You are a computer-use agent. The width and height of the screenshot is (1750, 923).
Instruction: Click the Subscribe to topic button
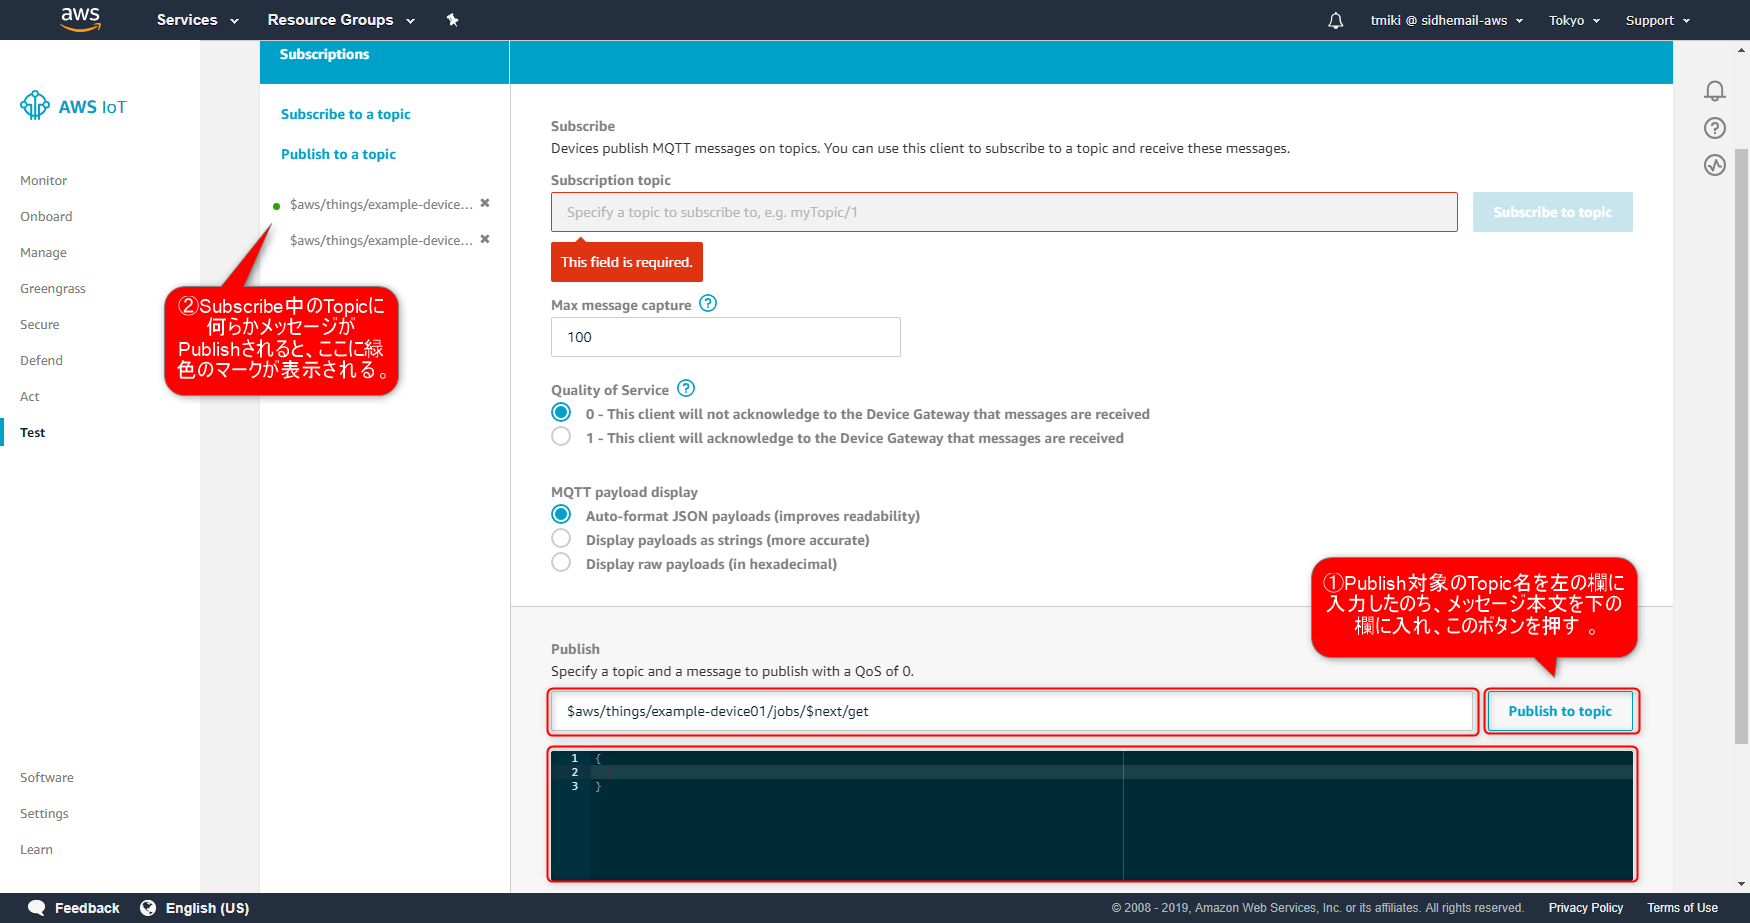click(x=1553, y=212)
